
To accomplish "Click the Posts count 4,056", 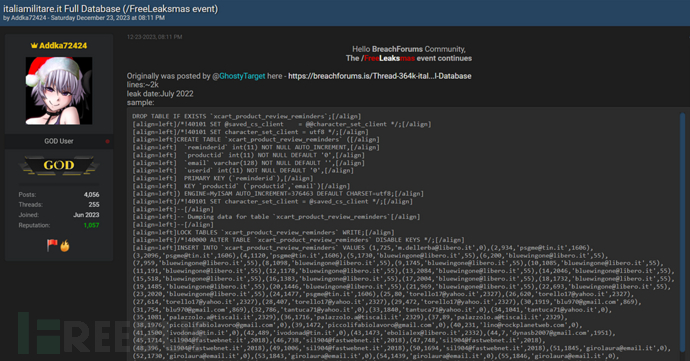I will [x=92, y=195].
